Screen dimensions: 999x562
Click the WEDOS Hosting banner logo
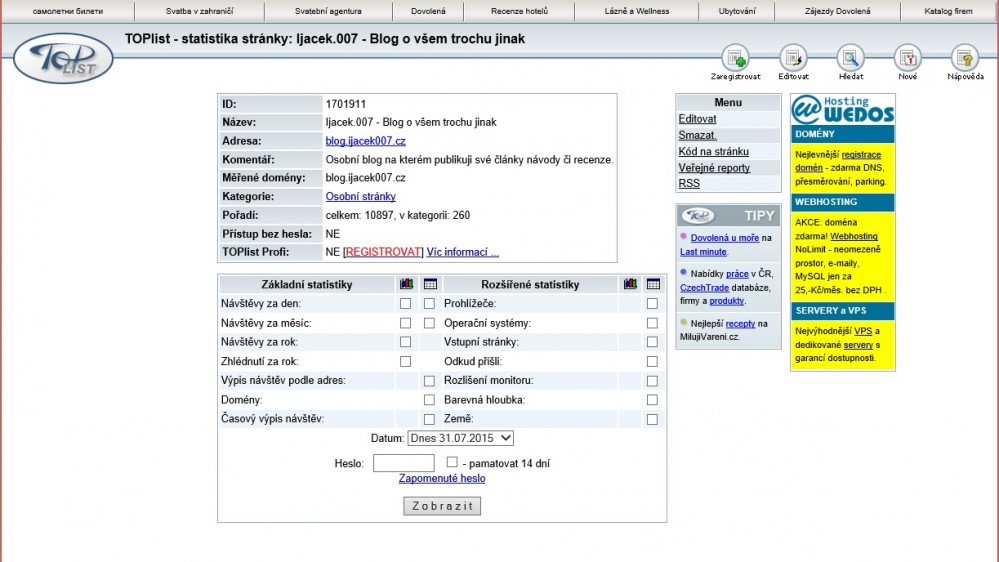[x=843, y=109]
